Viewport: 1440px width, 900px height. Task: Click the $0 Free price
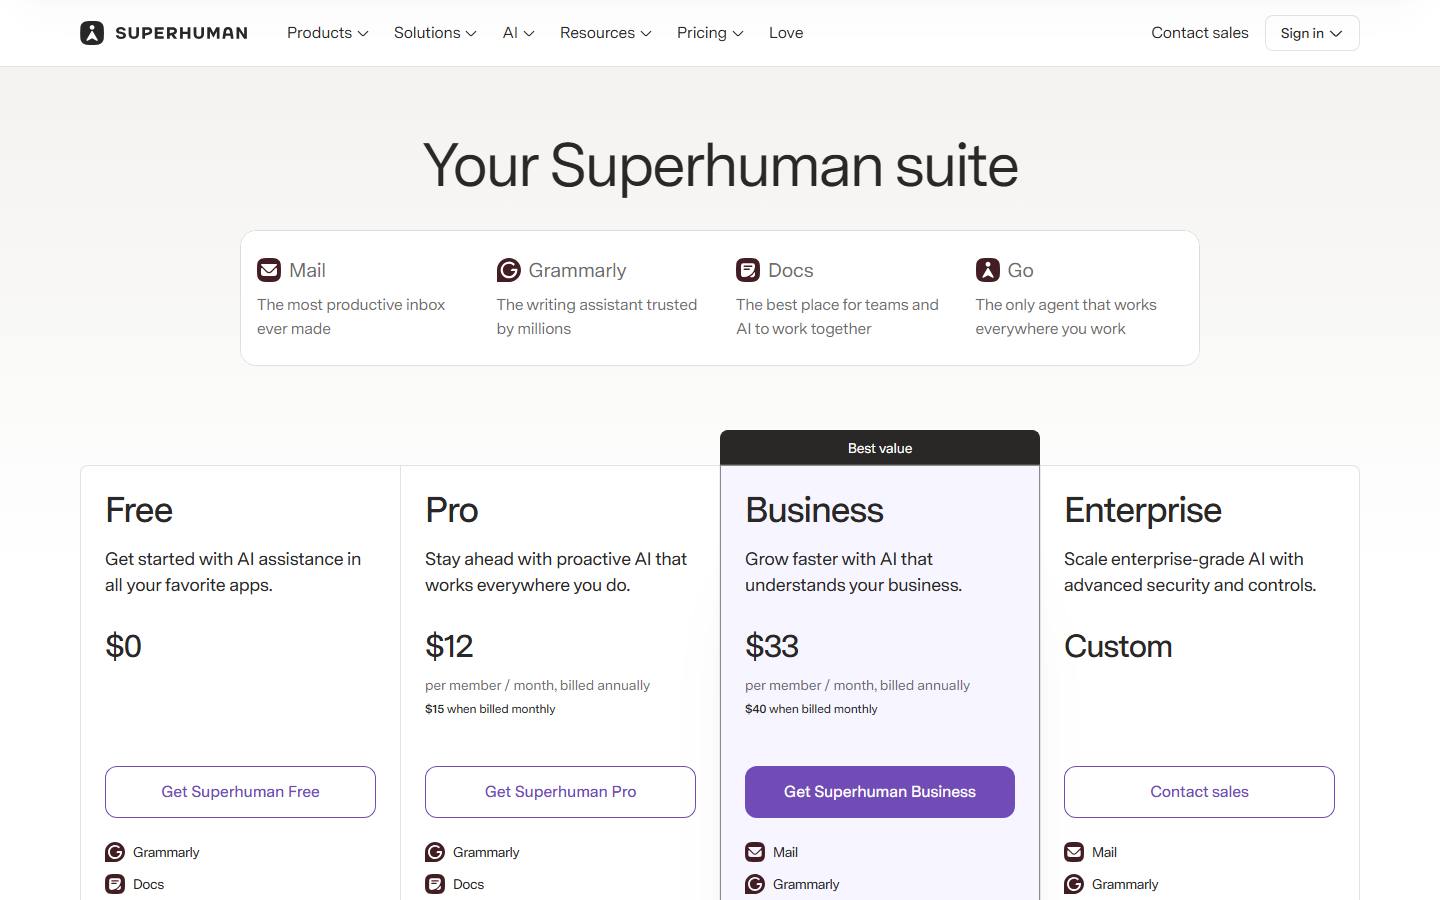(x=123, y=646)
